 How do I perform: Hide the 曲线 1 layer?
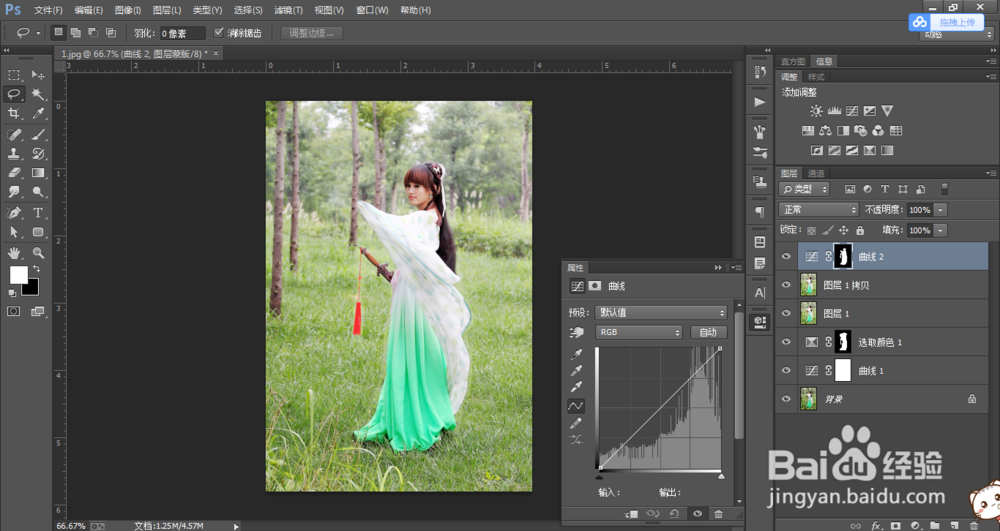click(x=786, y=370)
